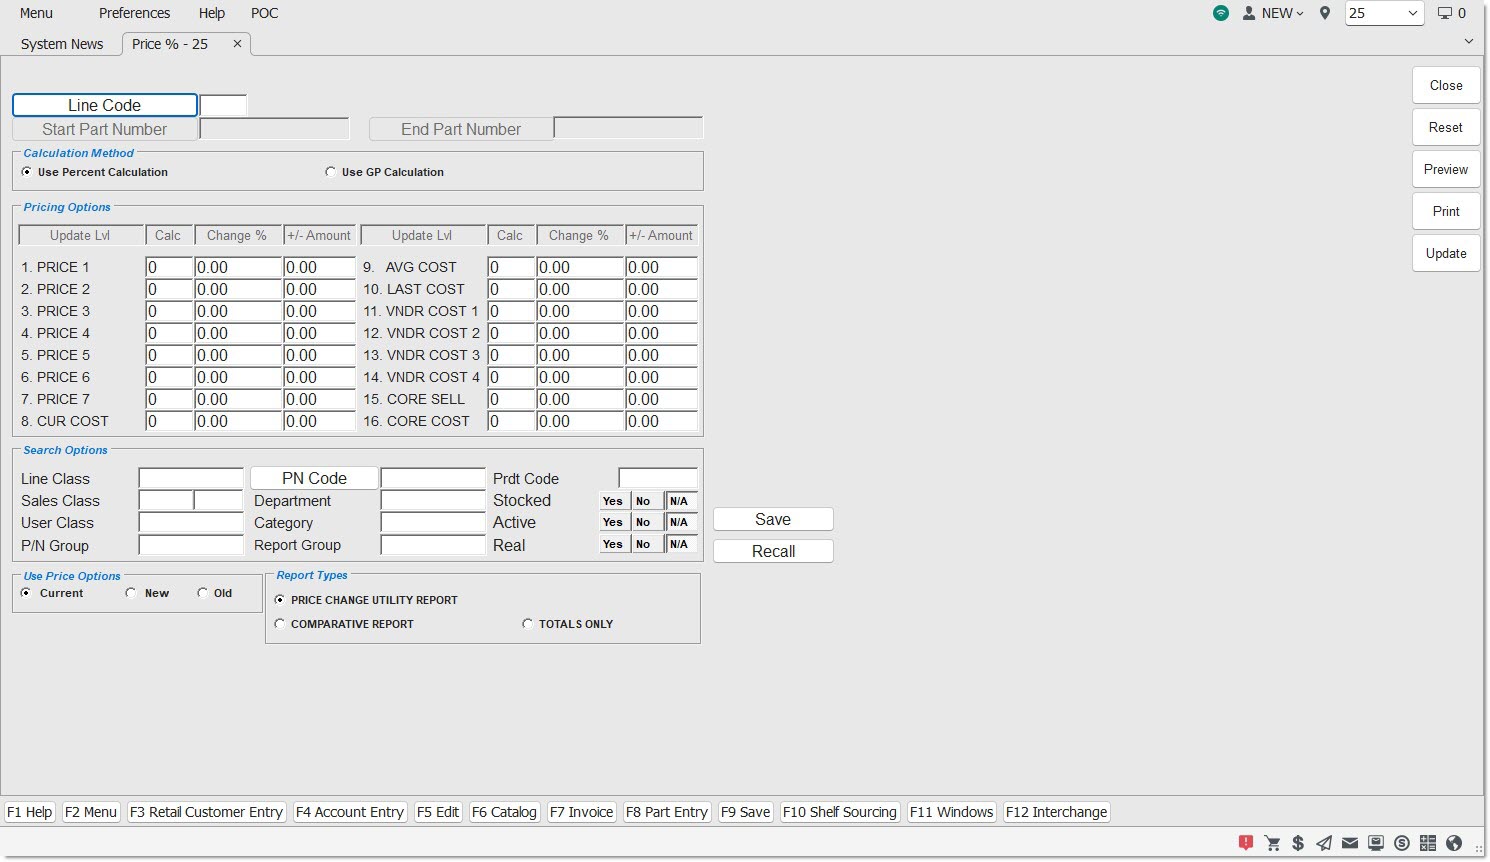The width and height of the screenshot is (1490, 862).
Task: Choose the New price option
Action: coord(131,593)
